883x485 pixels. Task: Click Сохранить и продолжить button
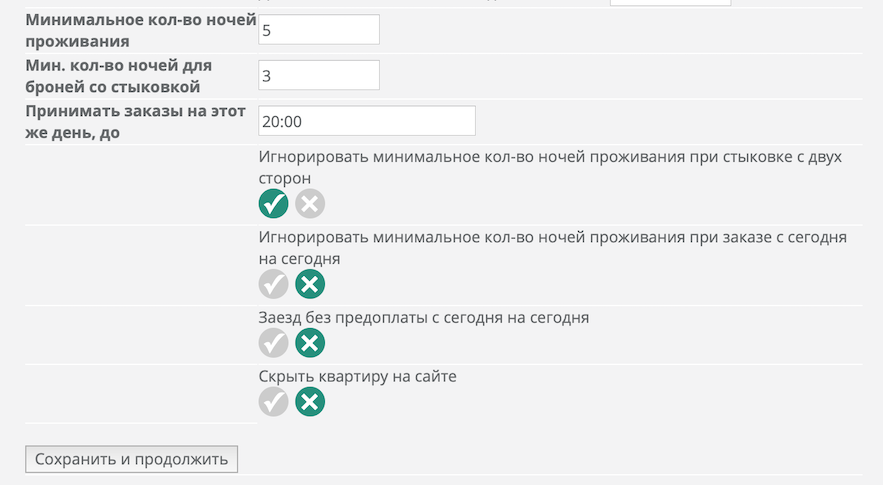[x=131, y=459]
